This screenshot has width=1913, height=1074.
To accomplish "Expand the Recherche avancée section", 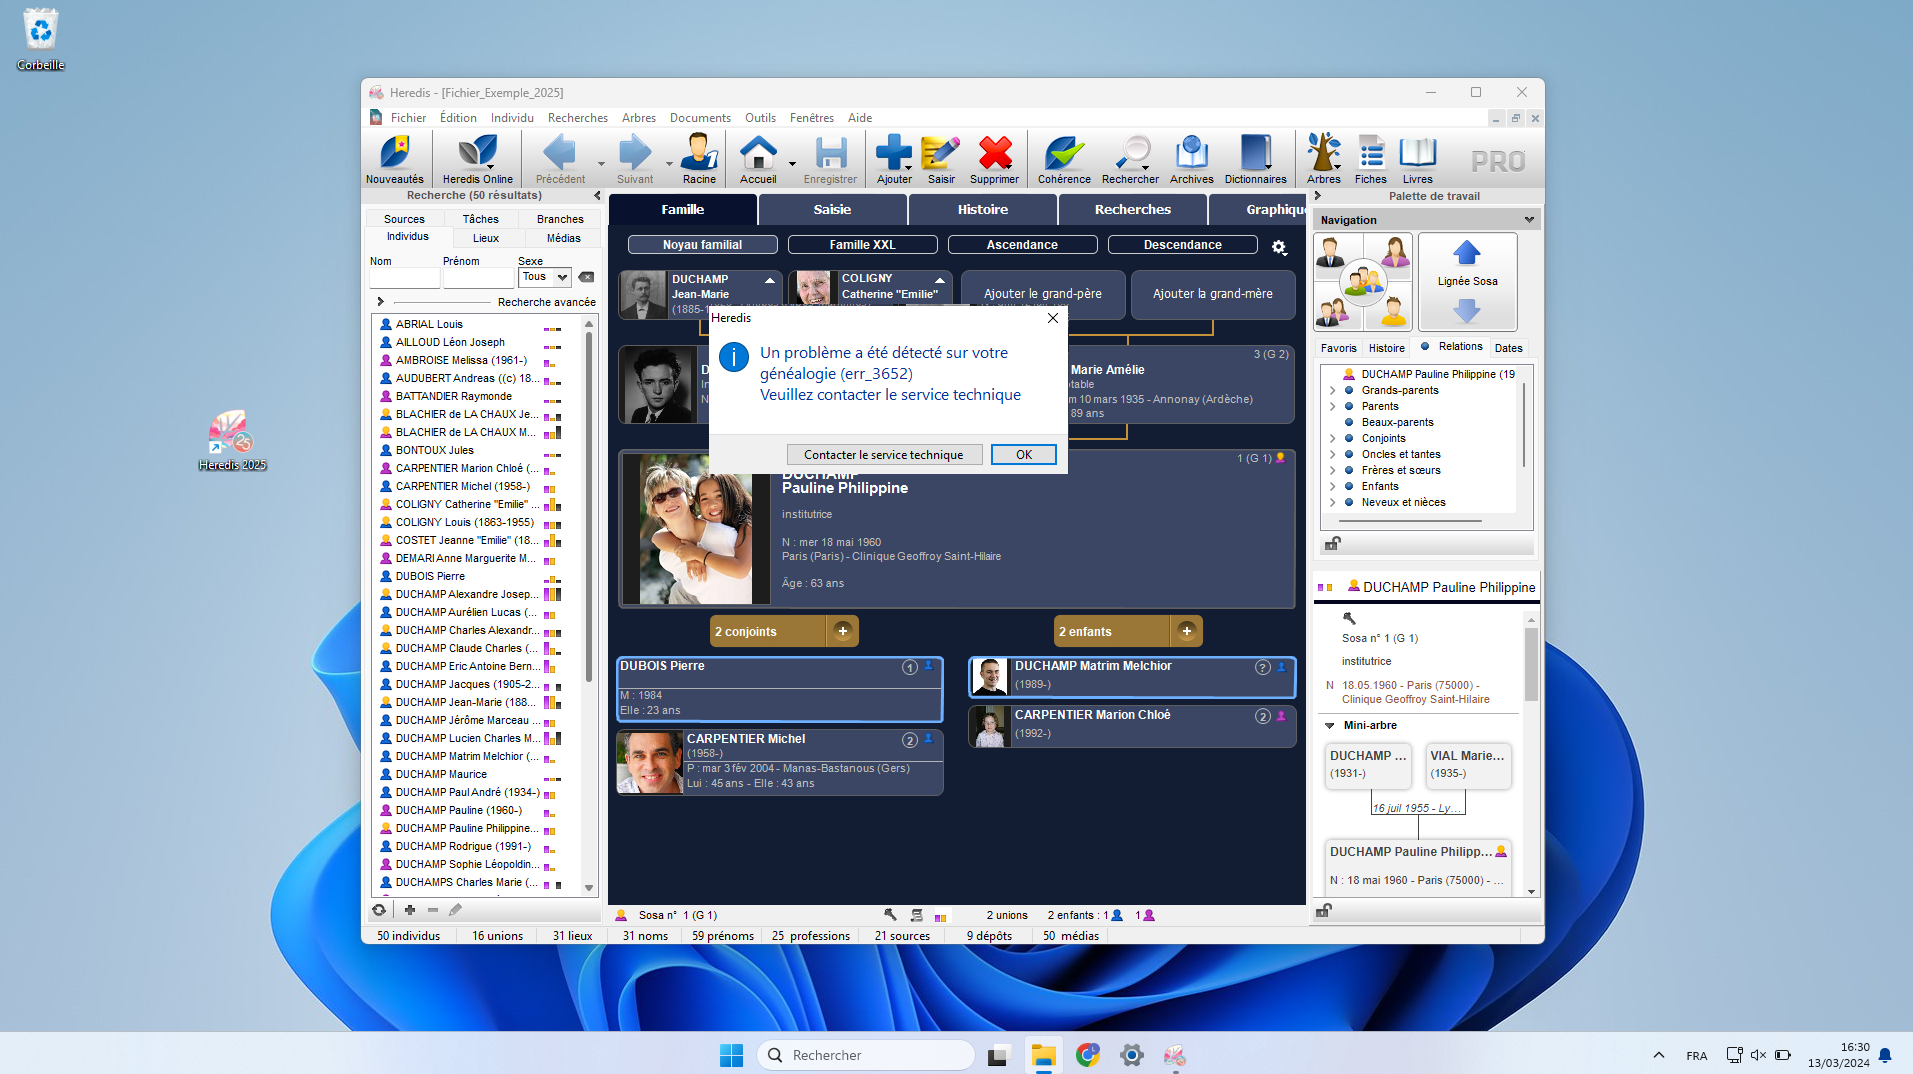I will (380, 302).
